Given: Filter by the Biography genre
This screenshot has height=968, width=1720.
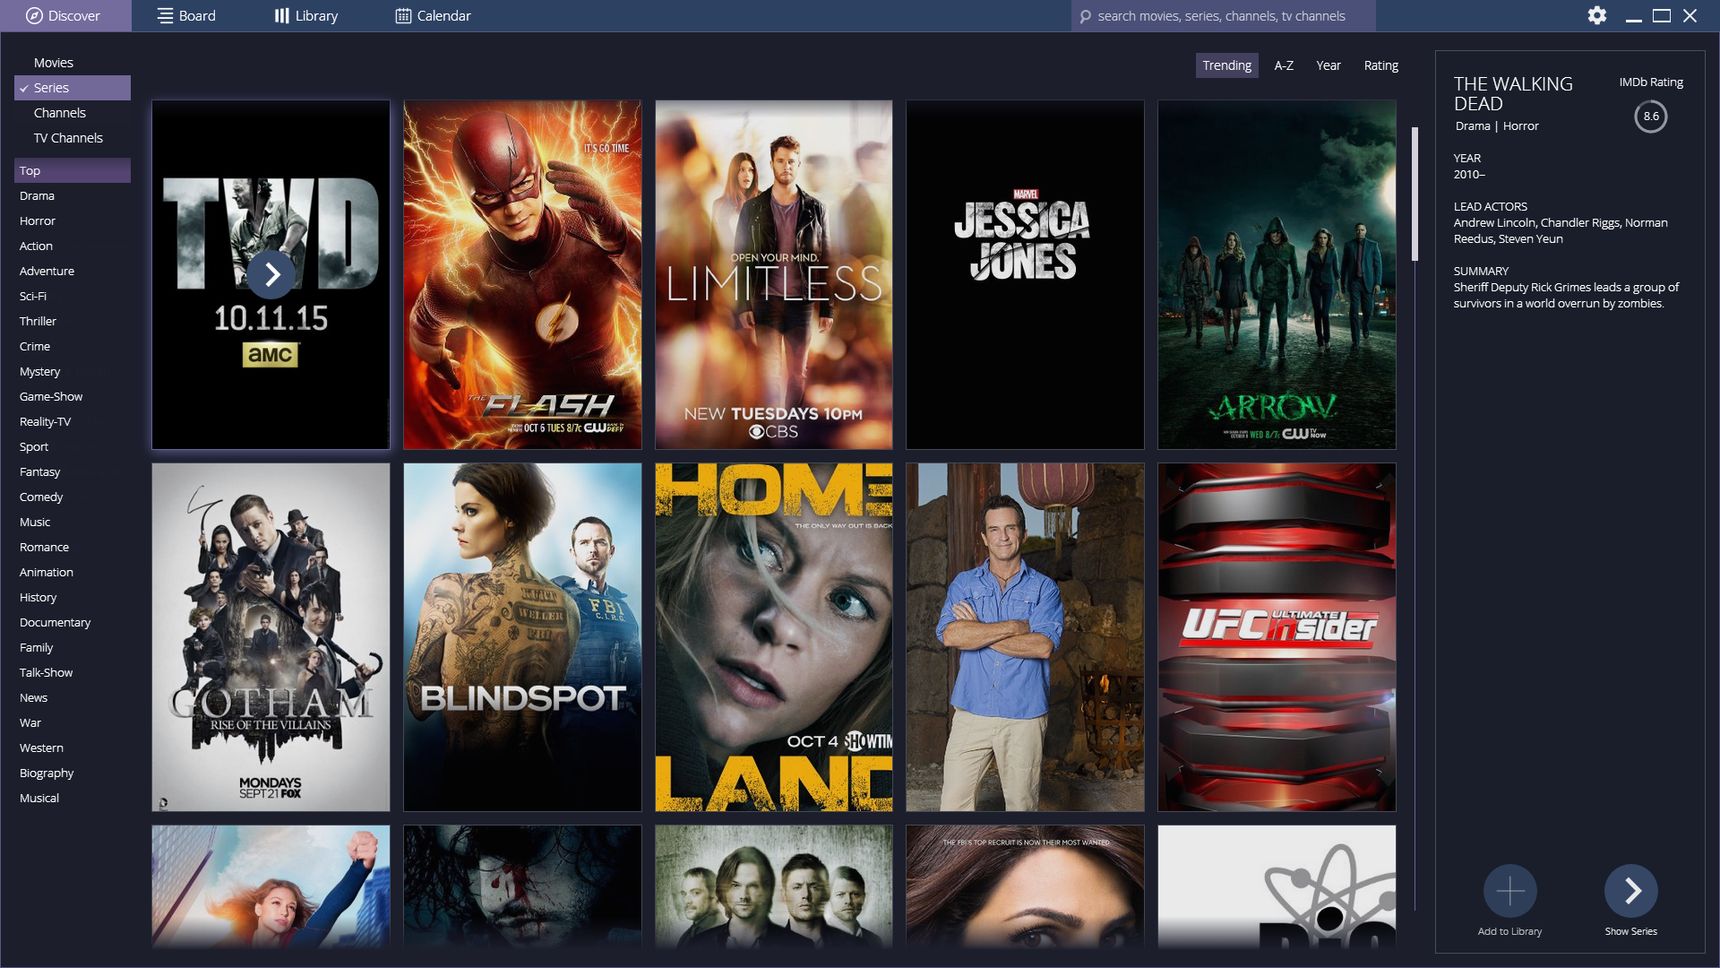Looking at the screenshot, I should (x=46, y=772).
